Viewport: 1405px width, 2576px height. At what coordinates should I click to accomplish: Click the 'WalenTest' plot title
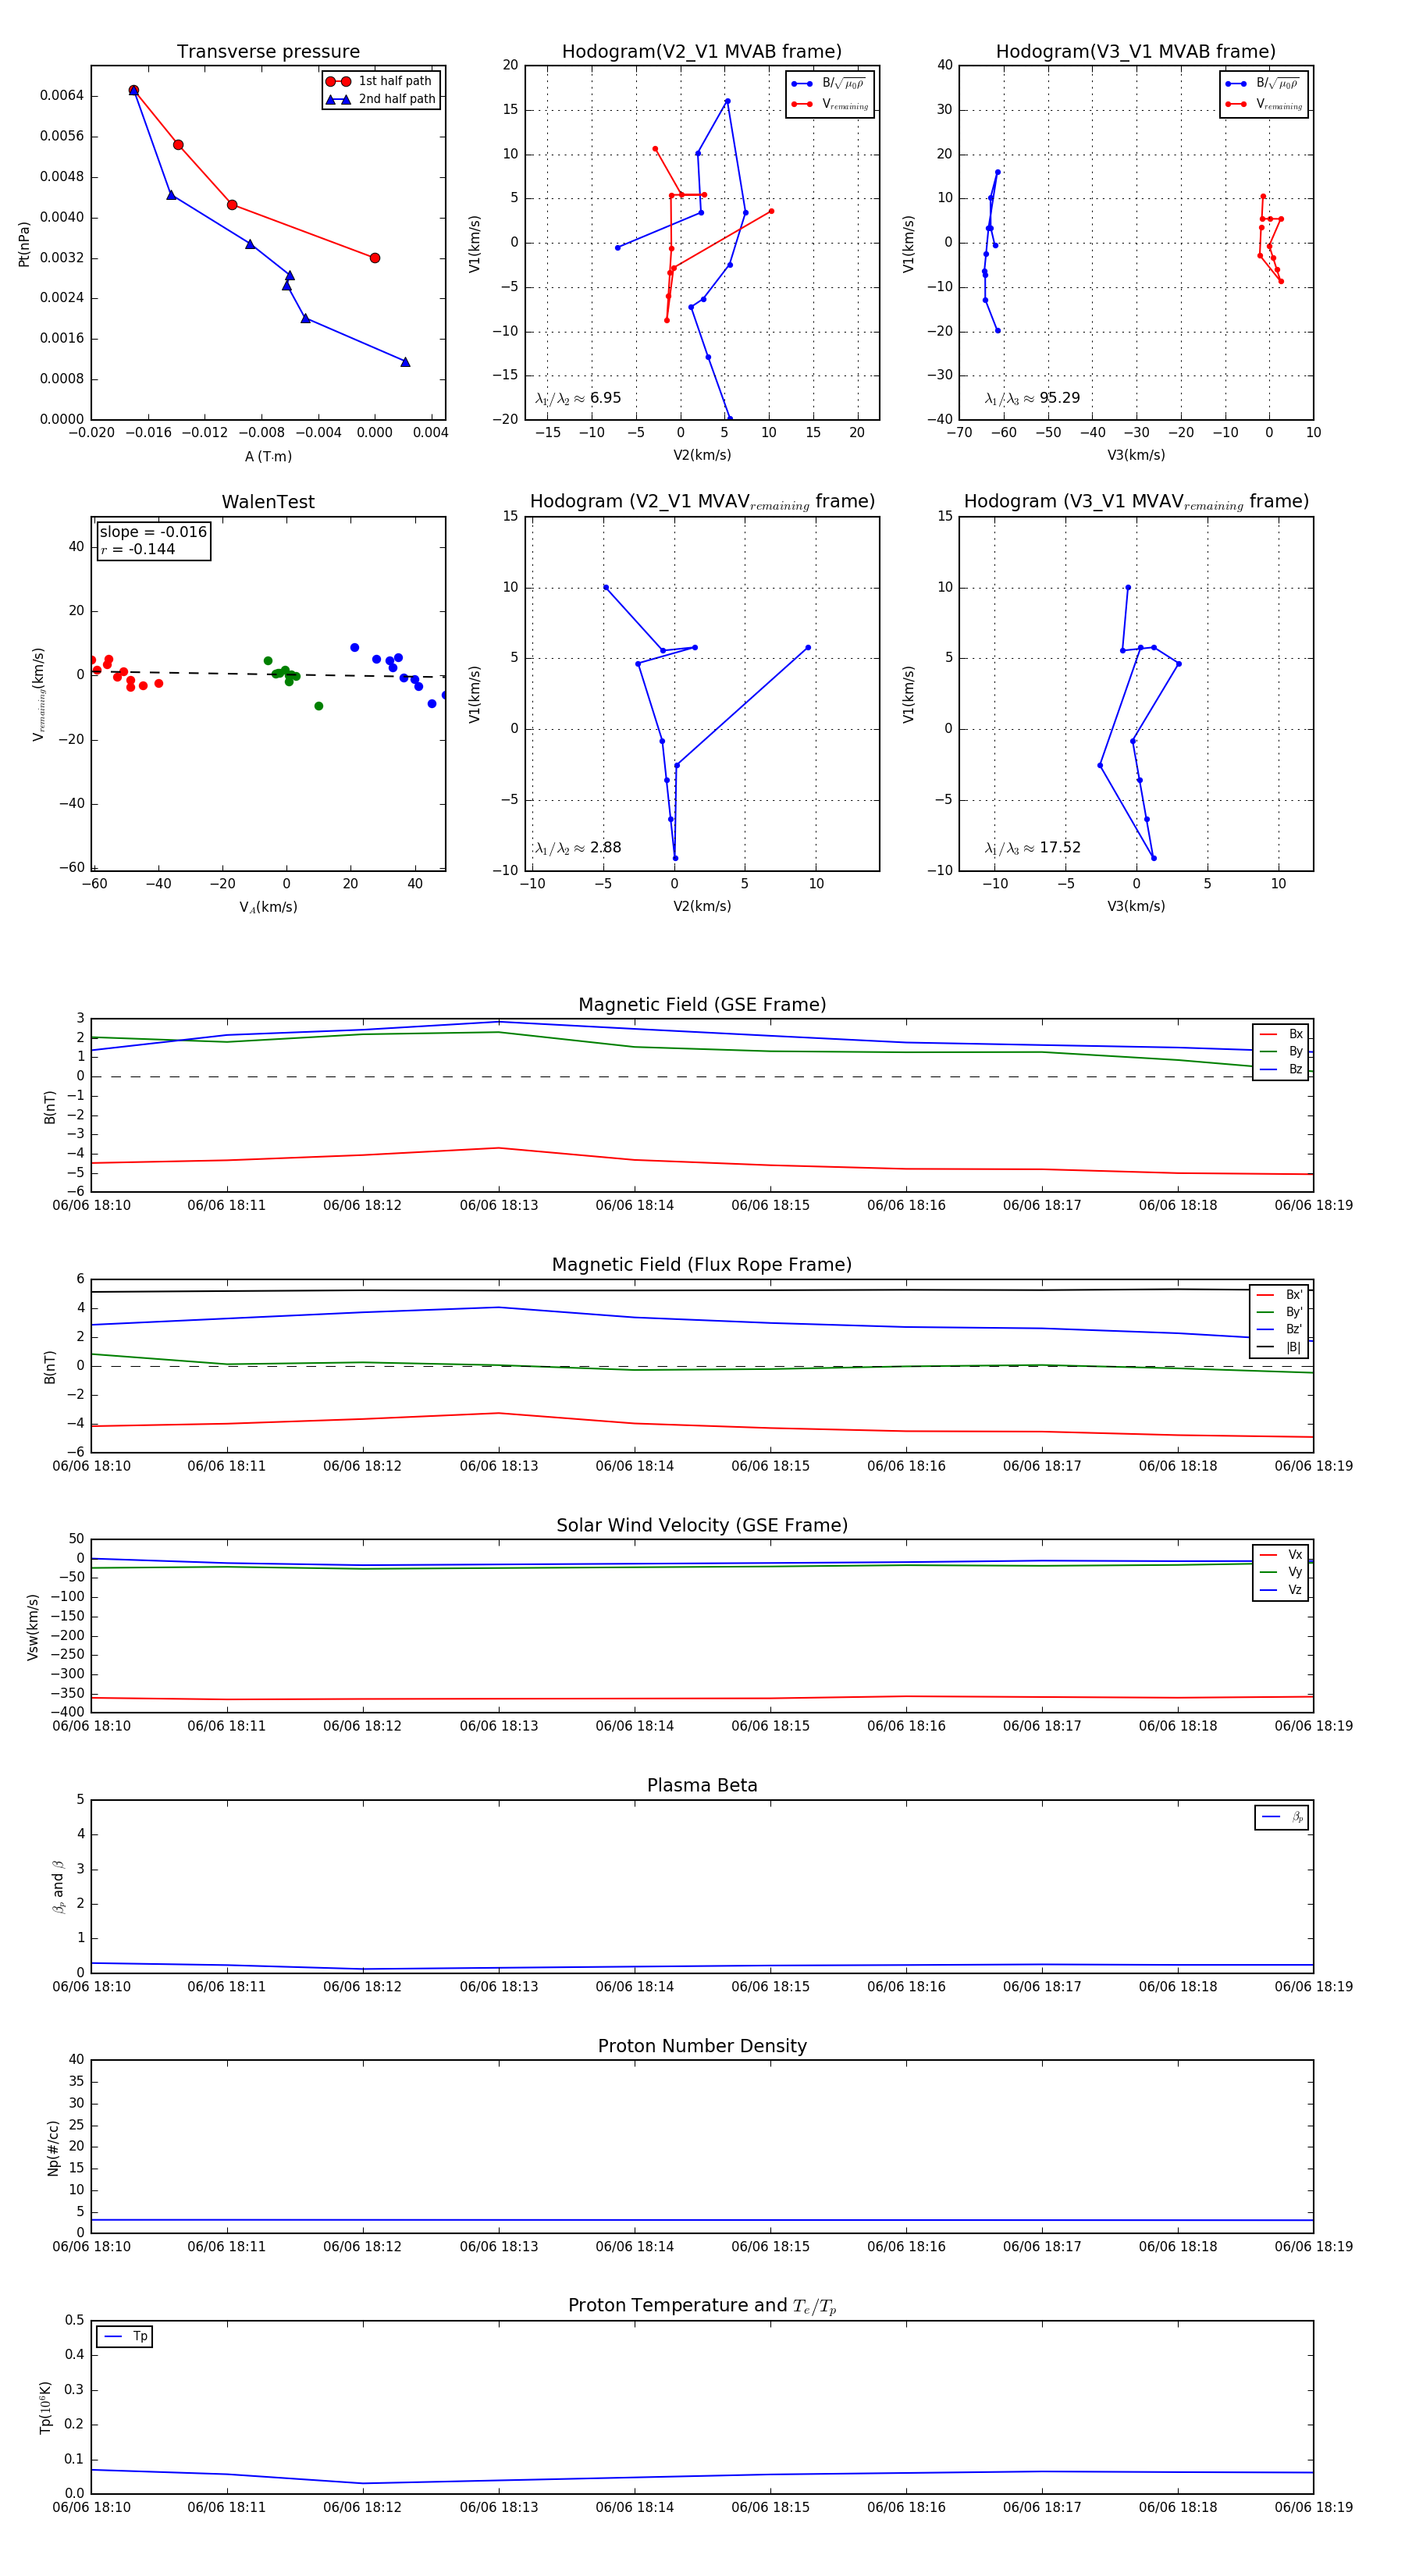tap(268, 502)
